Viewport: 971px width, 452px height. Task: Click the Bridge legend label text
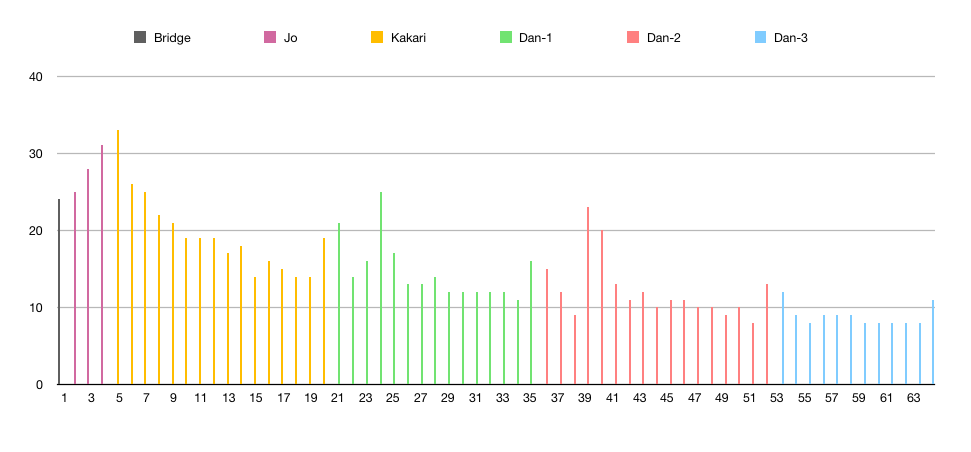172,38
